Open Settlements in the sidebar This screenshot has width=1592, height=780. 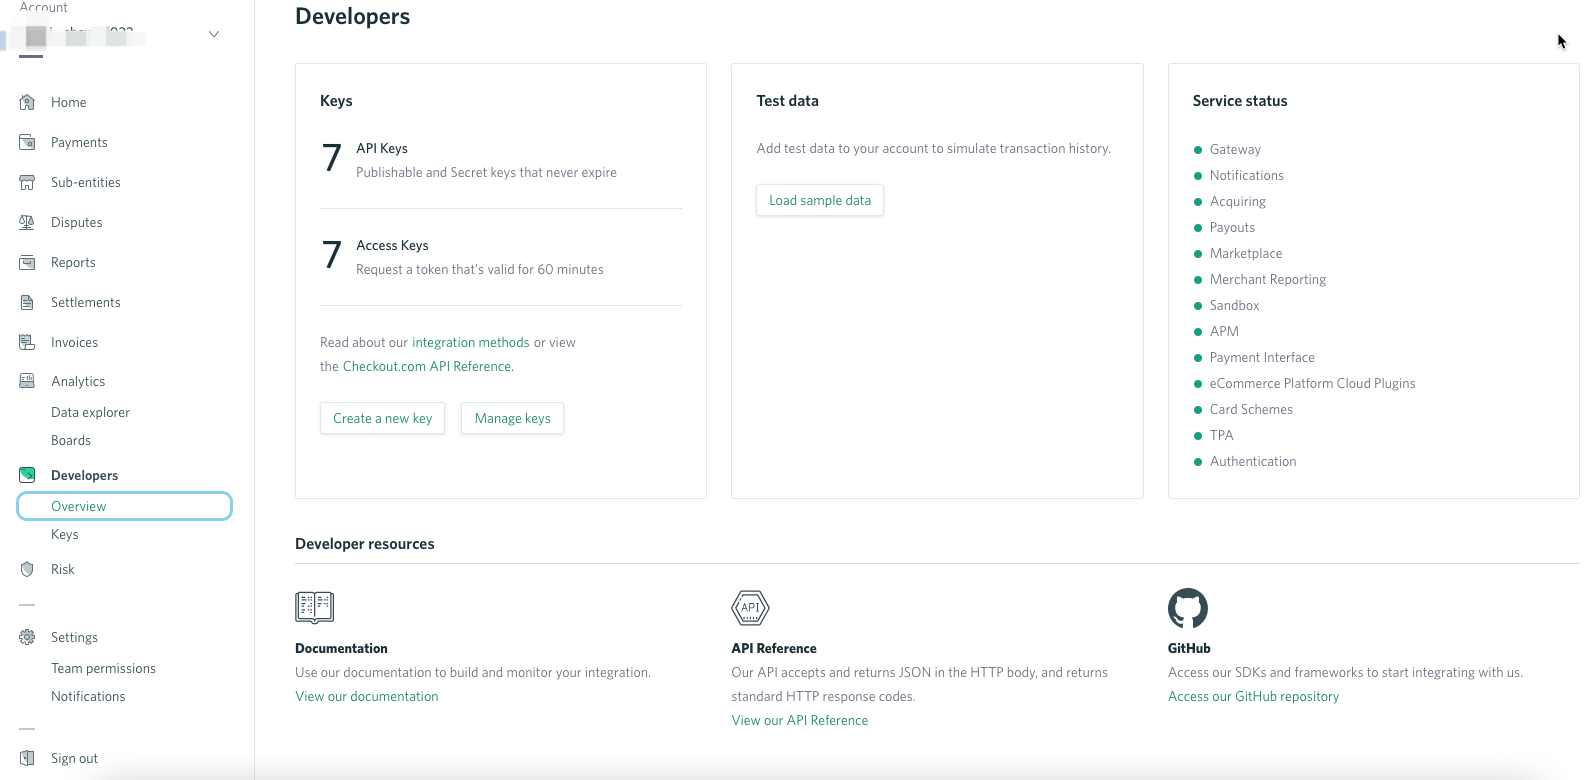coord(86,302)
